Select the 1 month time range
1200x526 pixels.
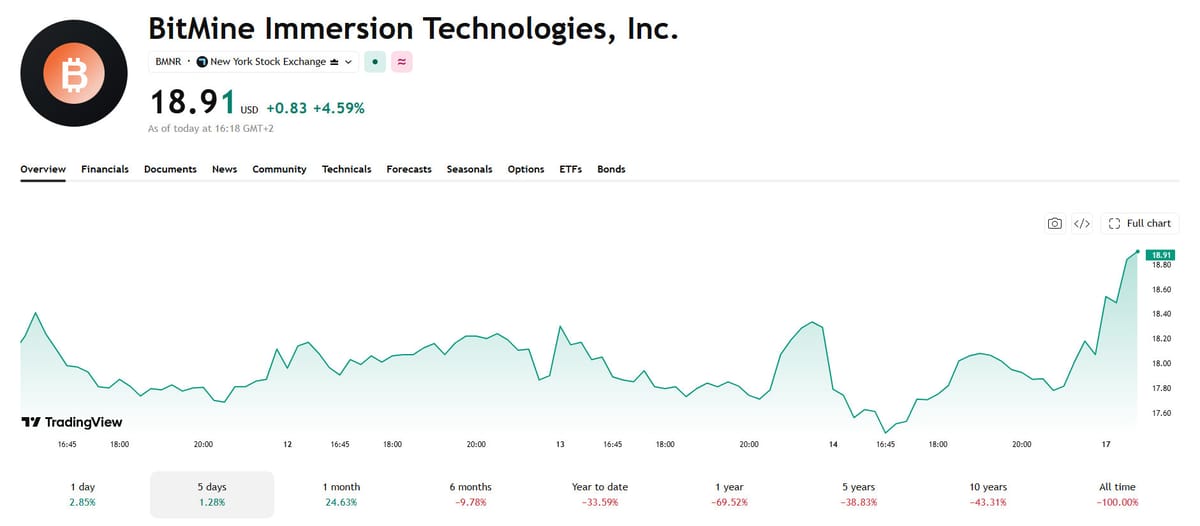340,494
